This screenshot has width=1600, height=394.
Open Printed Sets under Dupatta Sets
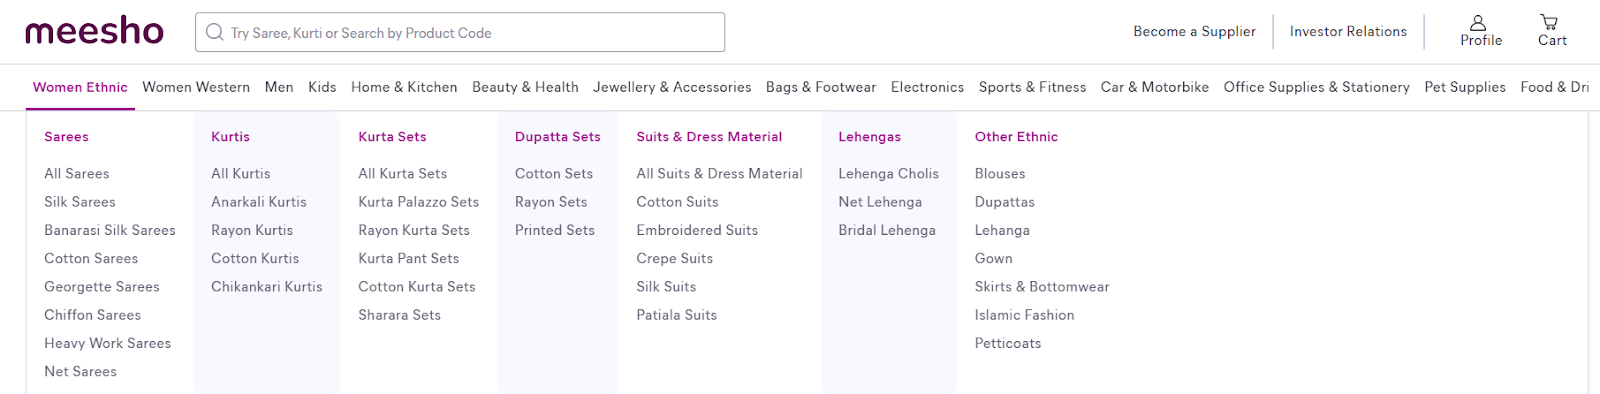pos(555,230)
